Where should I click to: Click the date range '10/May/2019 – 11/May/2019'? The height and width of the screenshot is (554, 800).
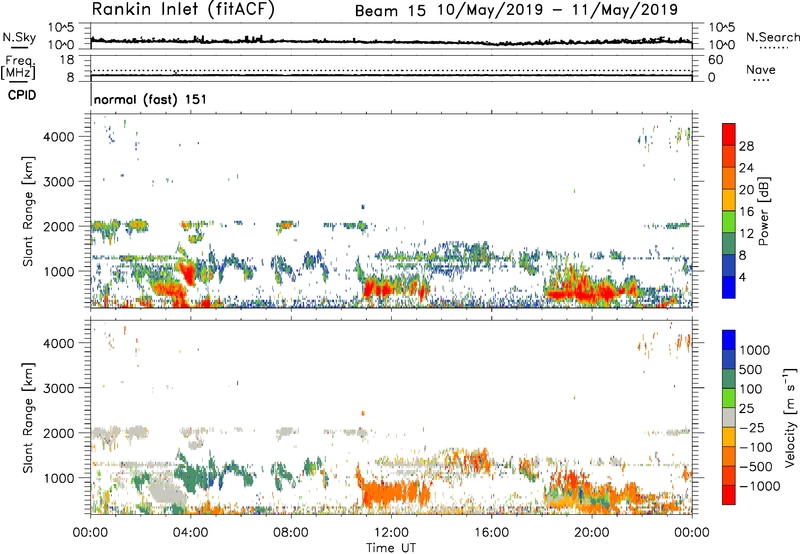point(557,10)
